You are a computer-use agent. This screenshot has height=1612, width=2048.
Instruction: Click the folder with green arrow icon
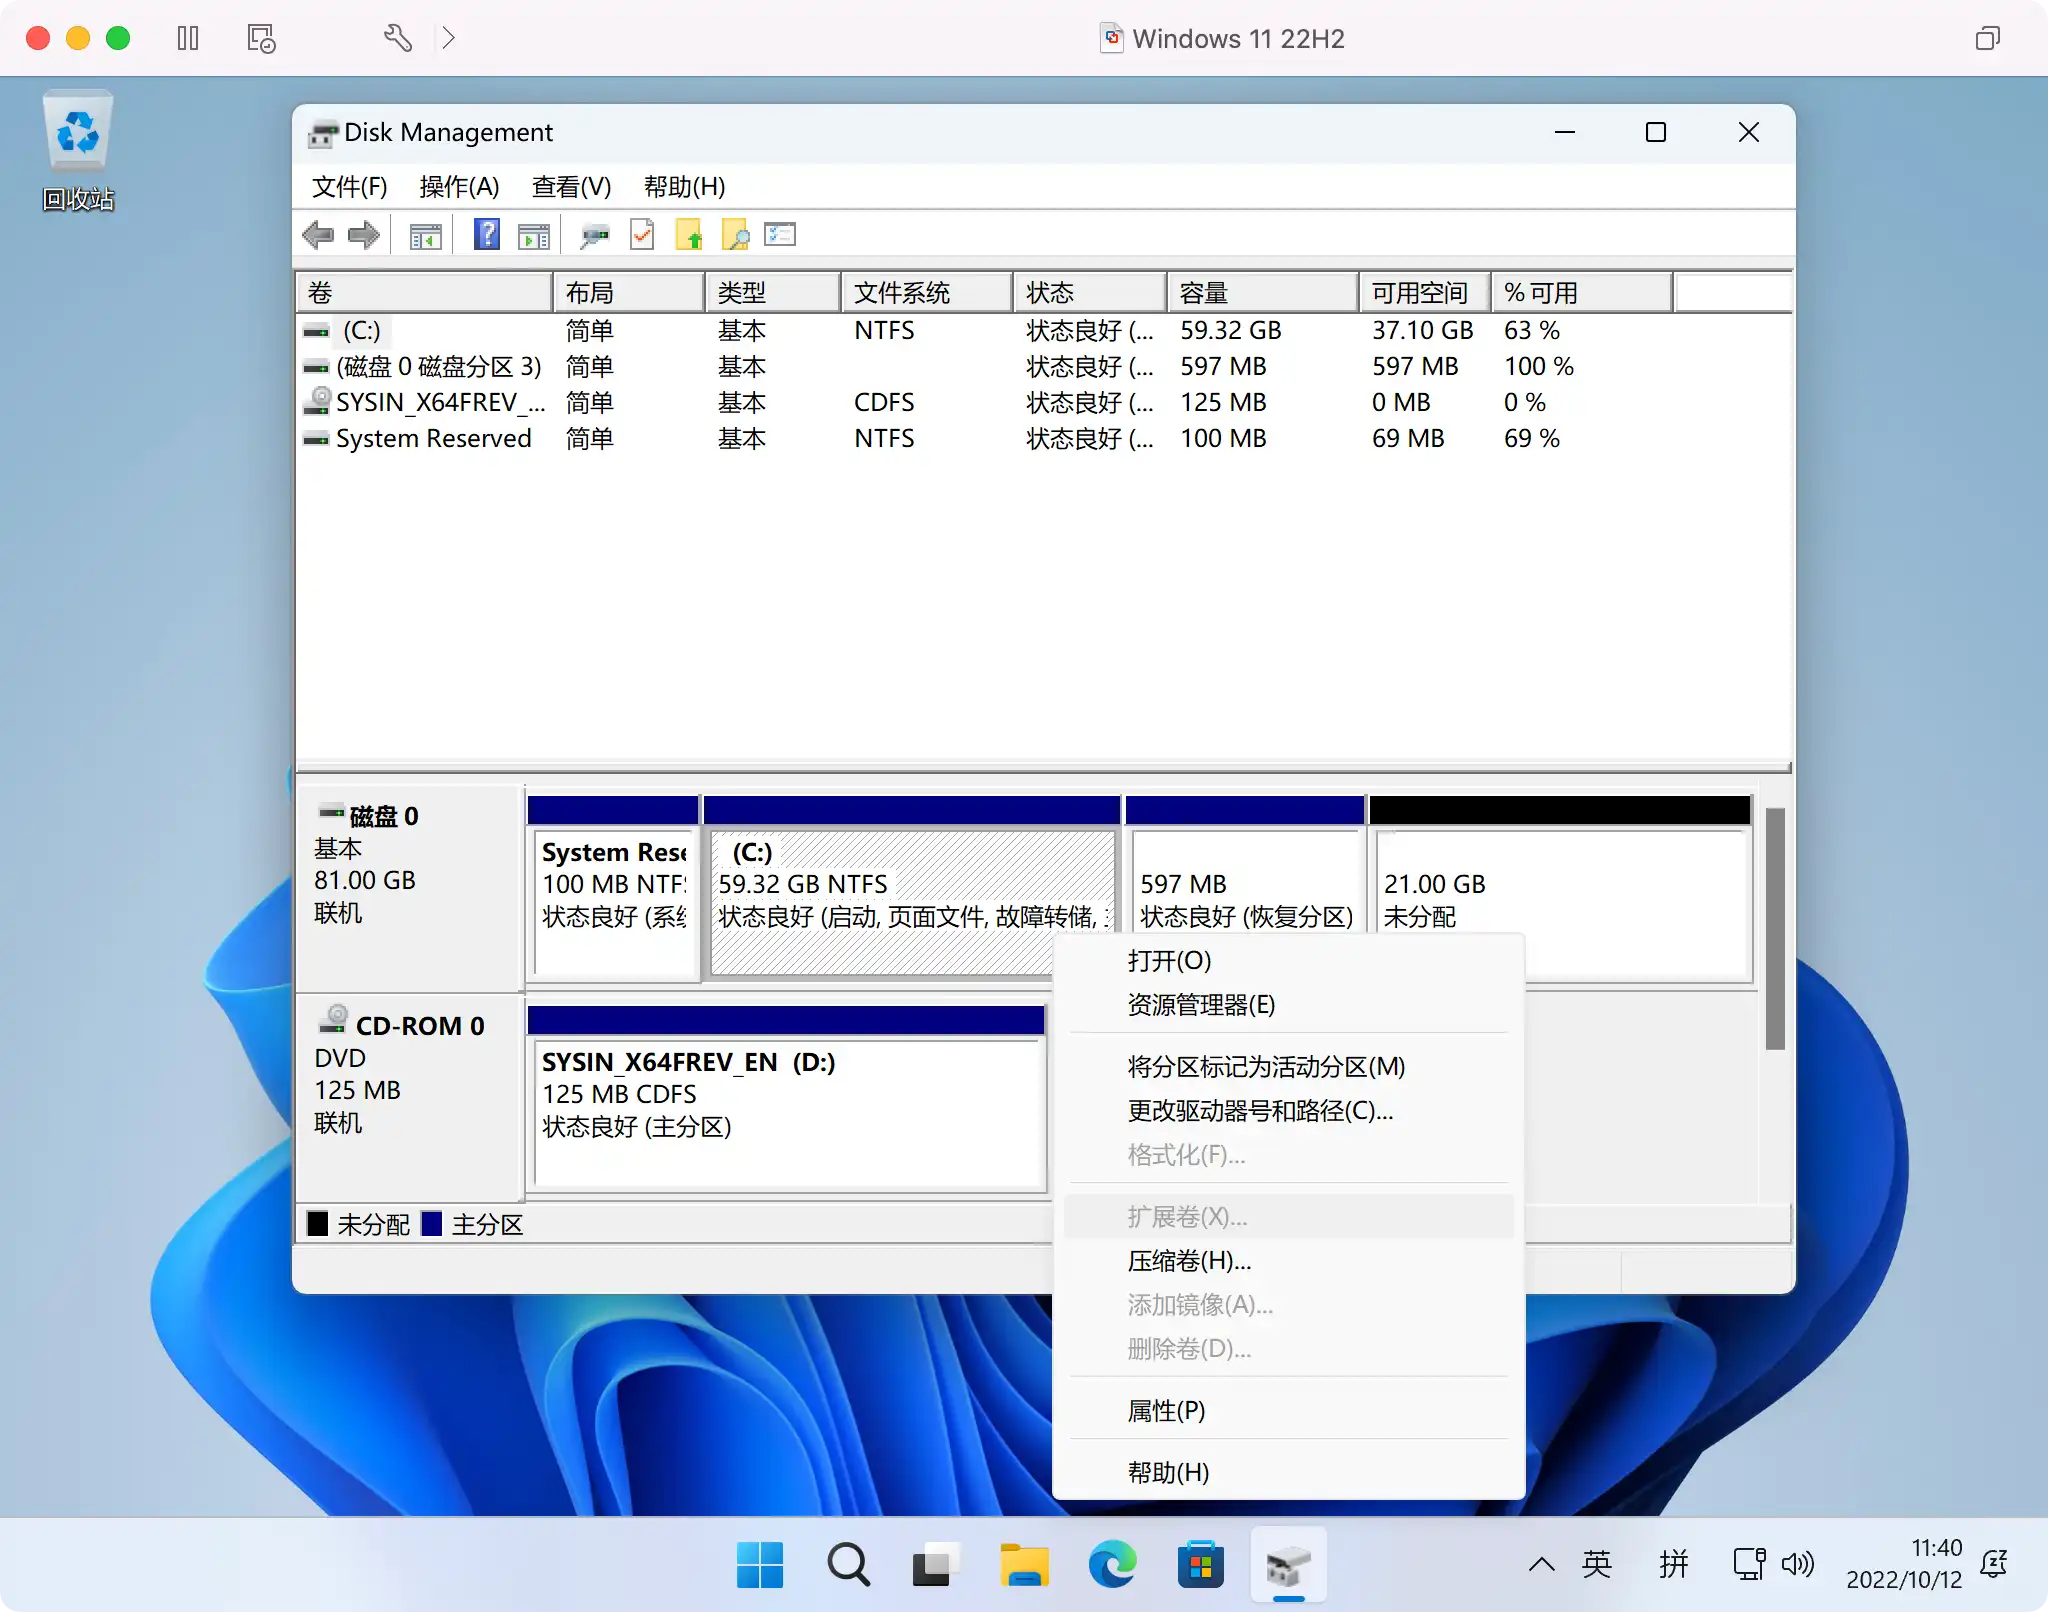tap(689, 236)
